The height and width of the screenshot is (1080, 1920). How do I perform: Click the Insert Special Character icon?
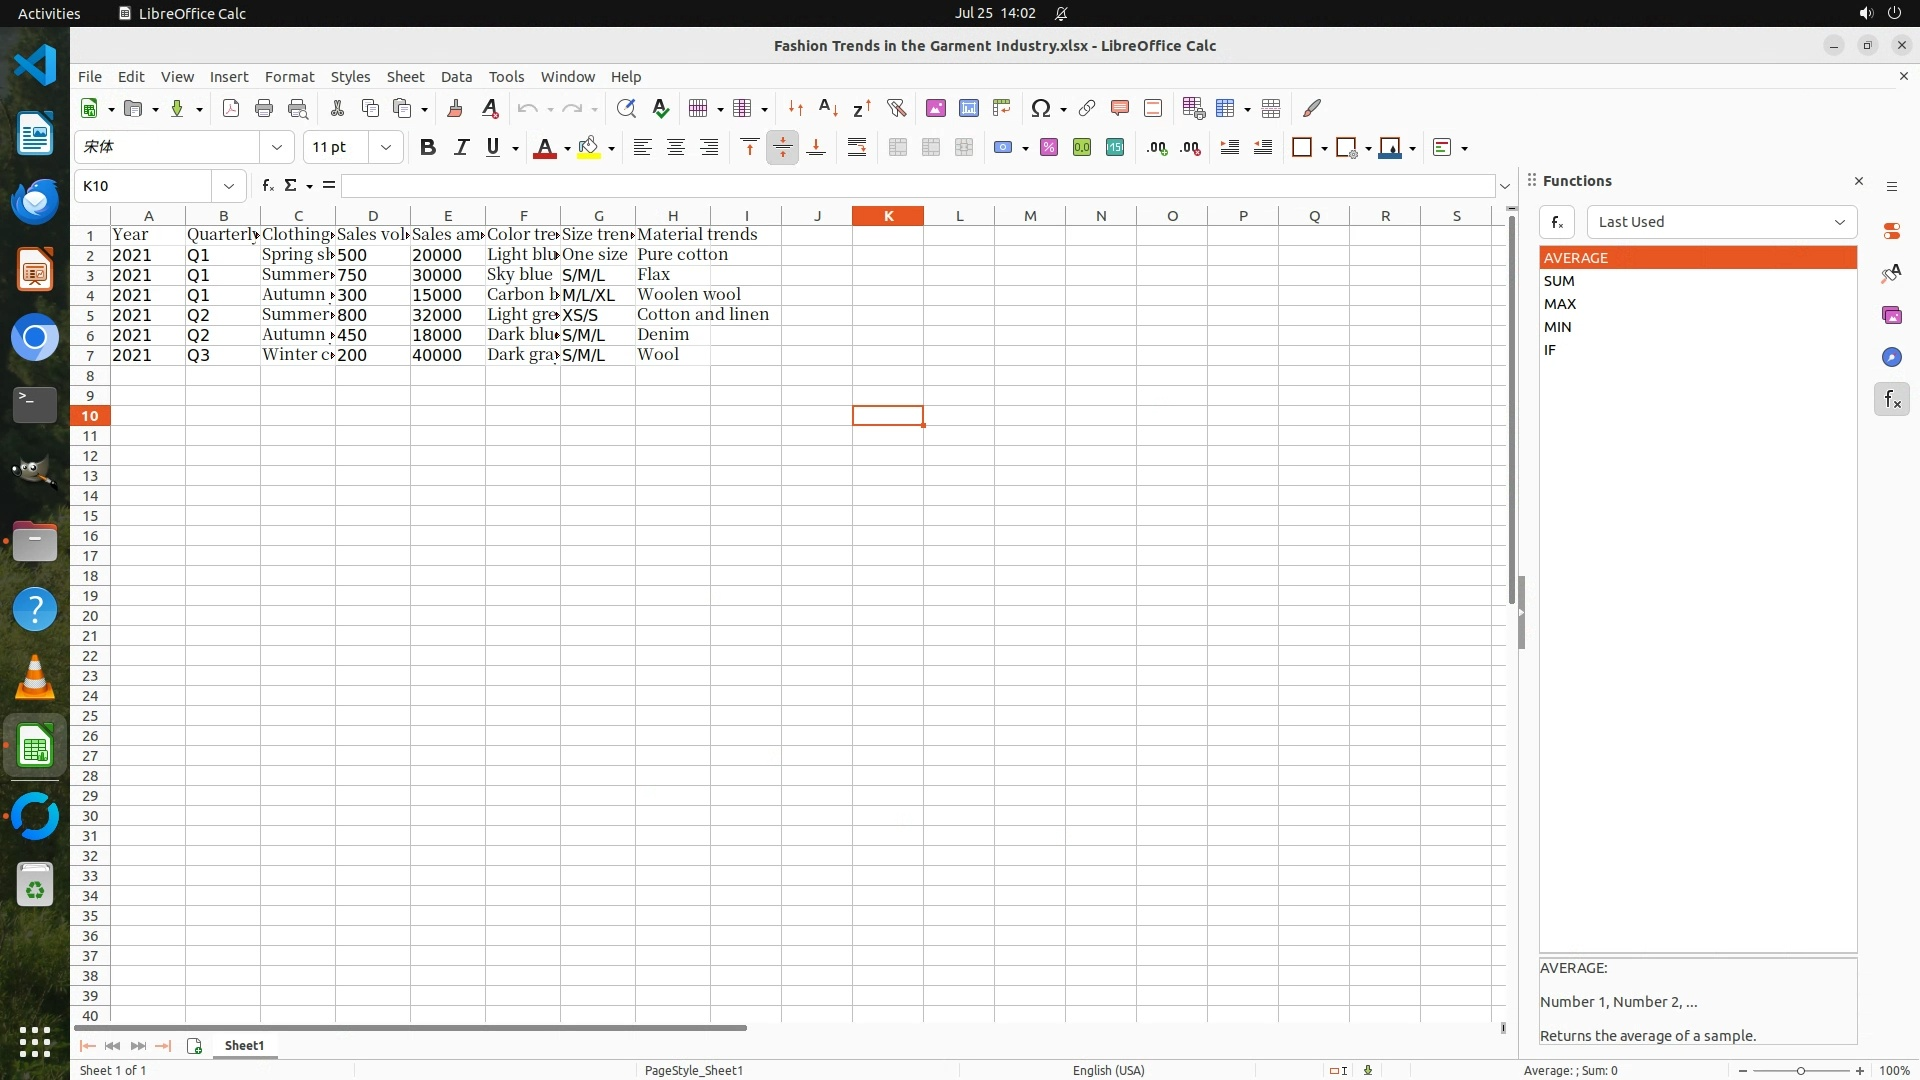[x=1040, y=108]
